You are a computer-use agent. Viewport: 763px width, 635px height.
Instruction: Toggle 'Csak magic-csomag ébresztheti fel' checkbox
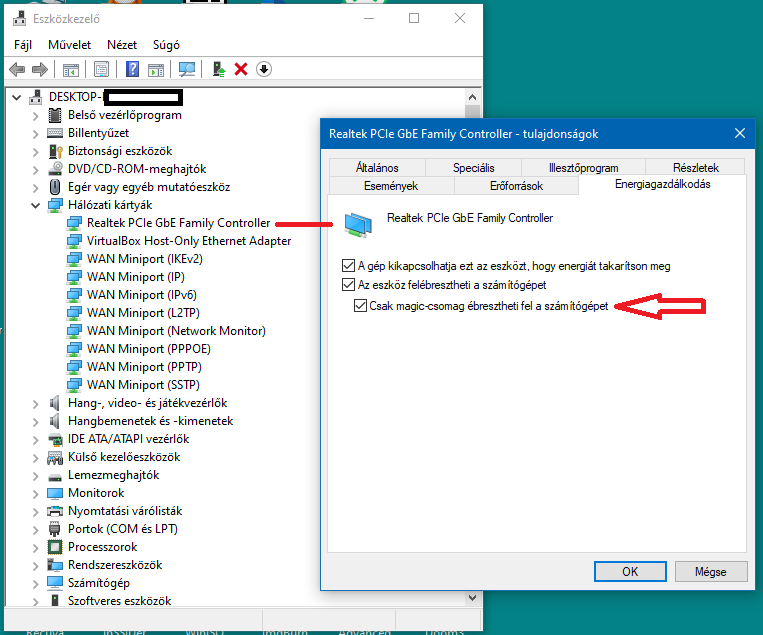pyautogui.click(x=360, y=306)
